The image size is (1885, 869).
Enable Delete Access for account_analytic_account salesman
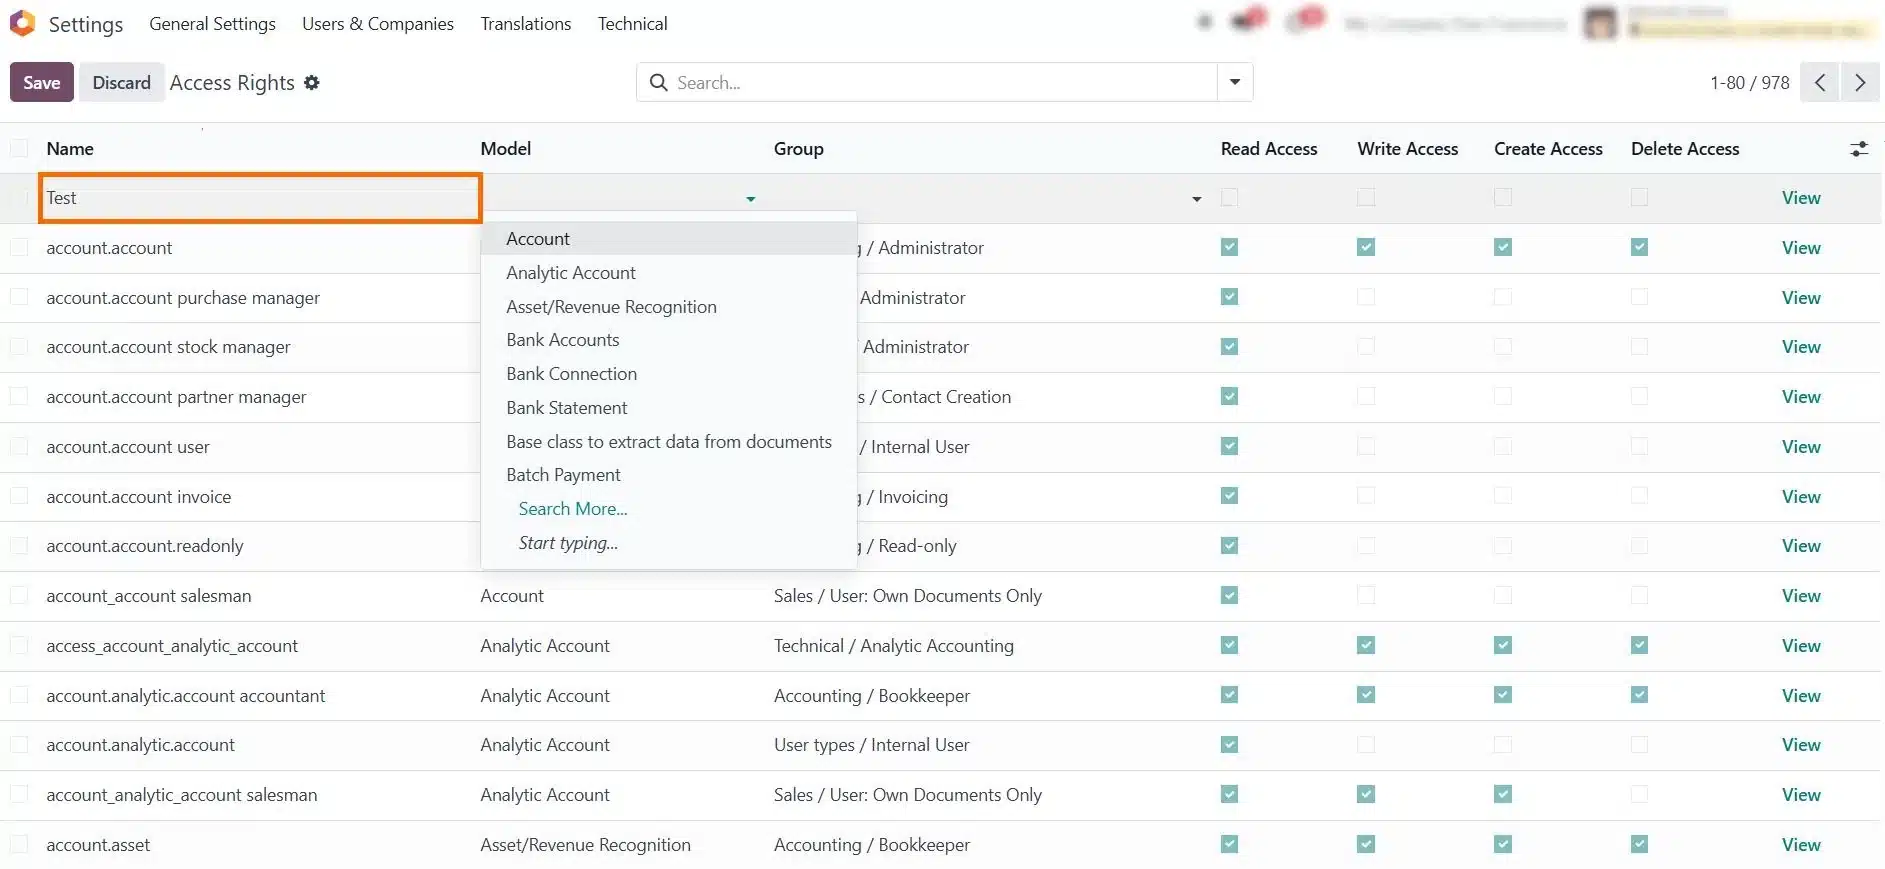tap(1639, 794)
